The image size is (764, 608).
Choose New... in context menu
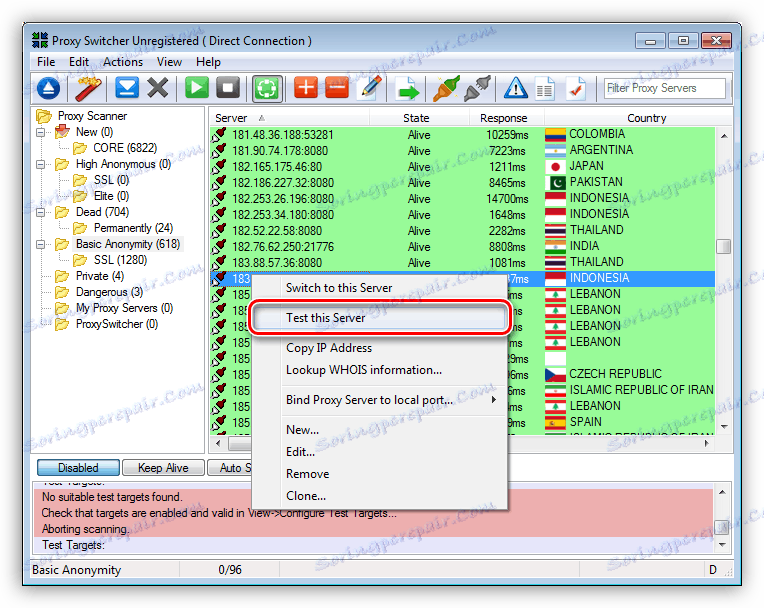pos(380,430)
